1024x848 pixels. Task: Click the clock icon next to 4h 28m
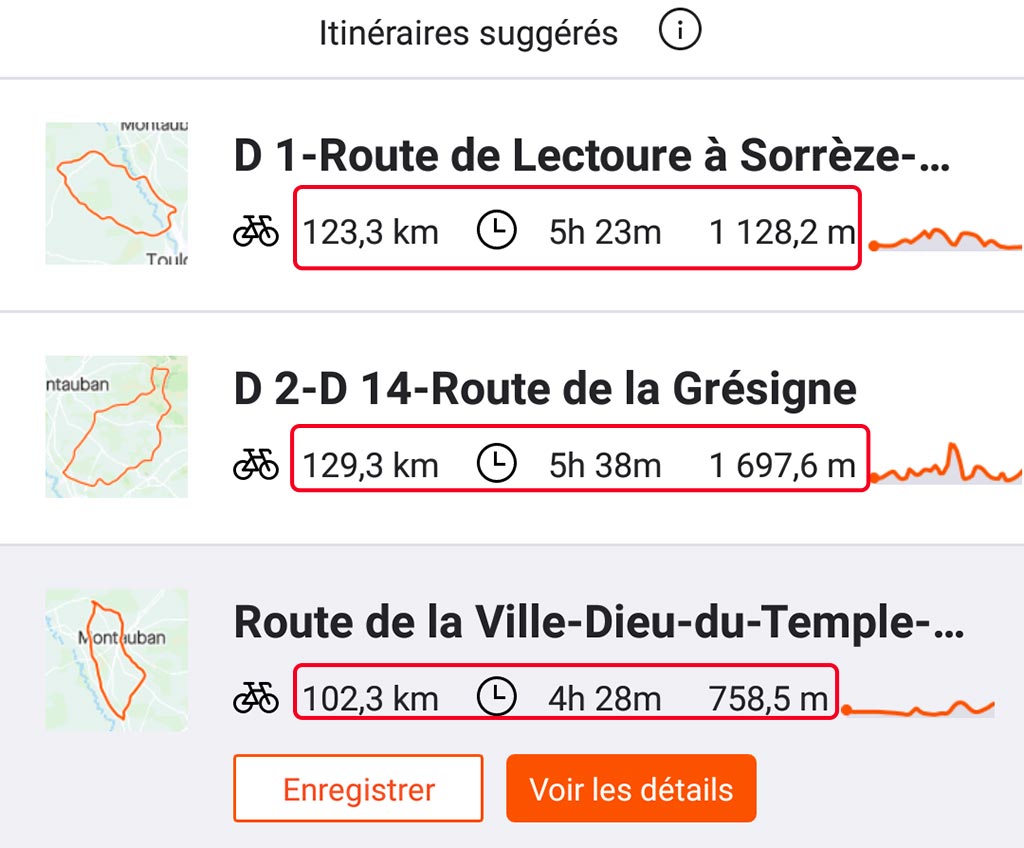click(496, 696)
